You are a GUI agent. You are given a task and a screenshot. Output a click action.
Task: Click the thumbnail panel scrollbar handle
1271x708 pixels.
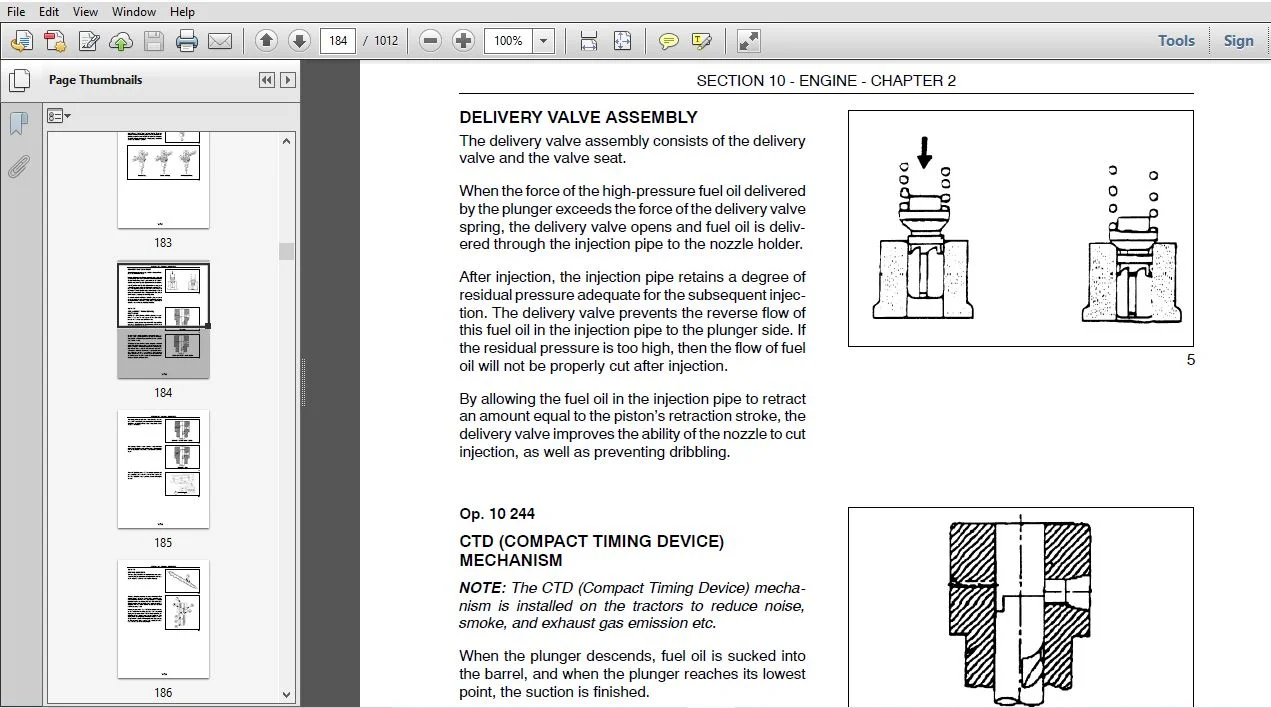pyautogui.click(x=287, y=251)
